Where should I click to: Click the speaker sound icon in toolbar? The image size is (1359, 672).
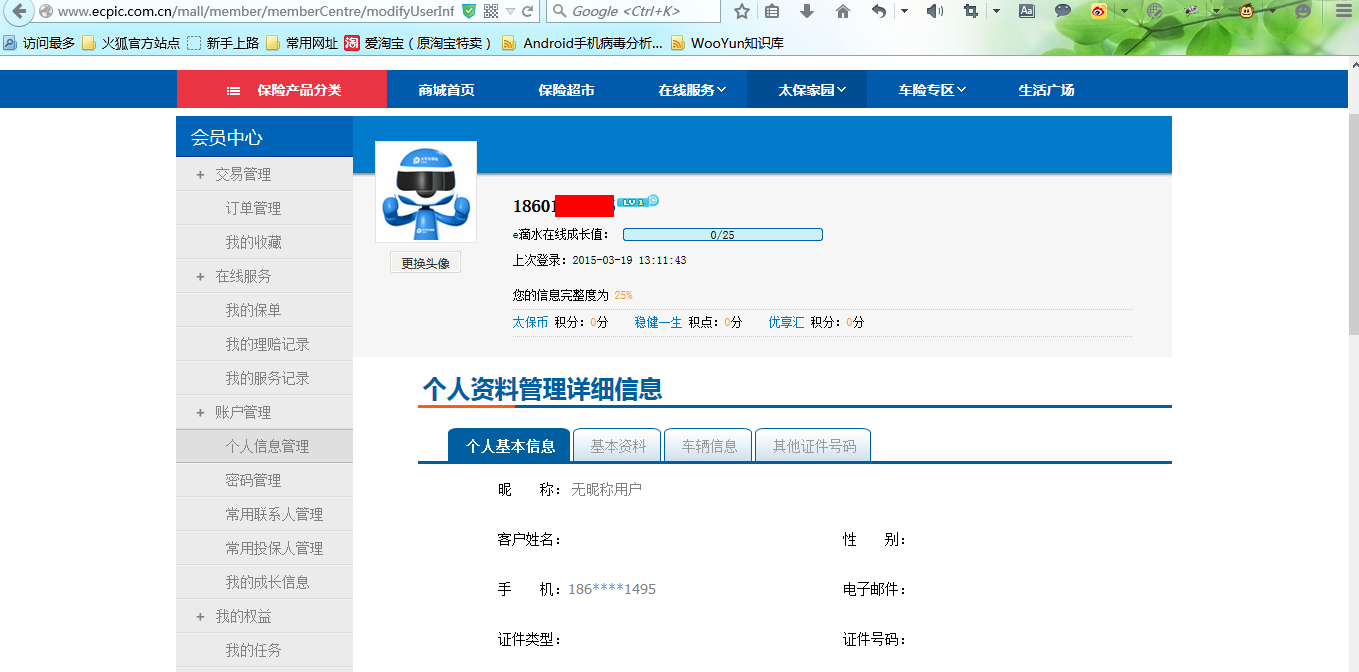(934, 11)
